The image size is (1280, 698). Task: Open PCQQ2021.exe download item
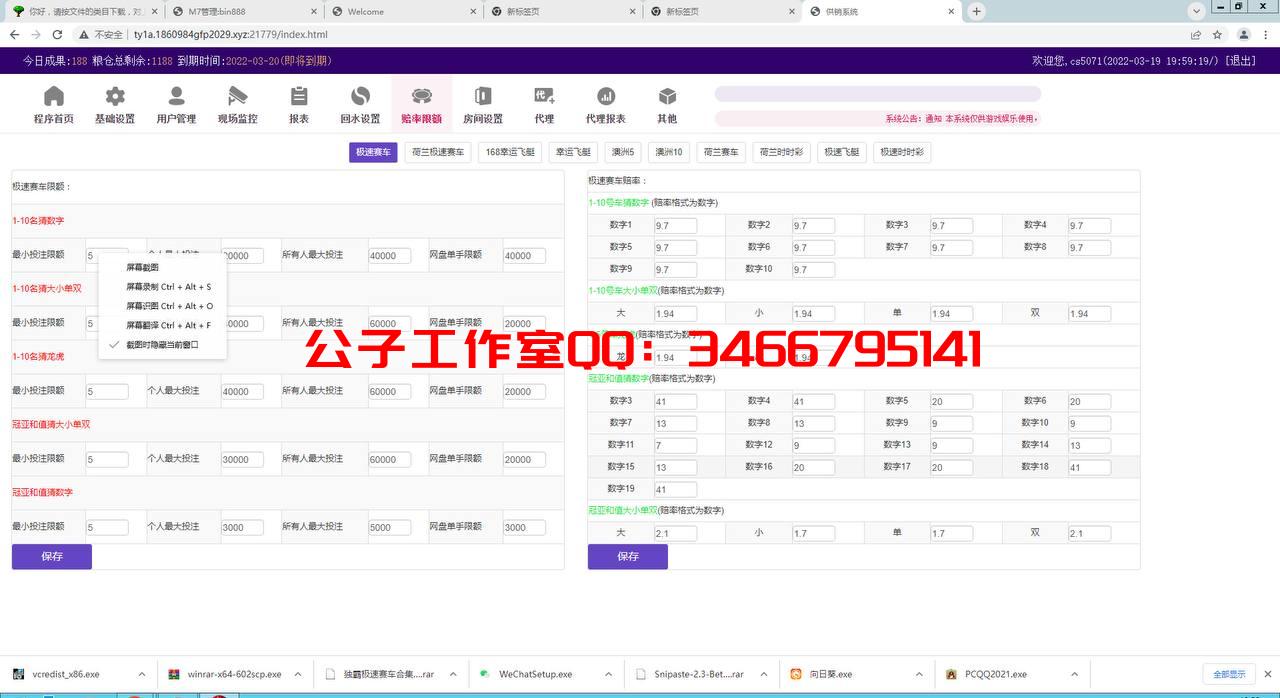click(x=996, y=674)
